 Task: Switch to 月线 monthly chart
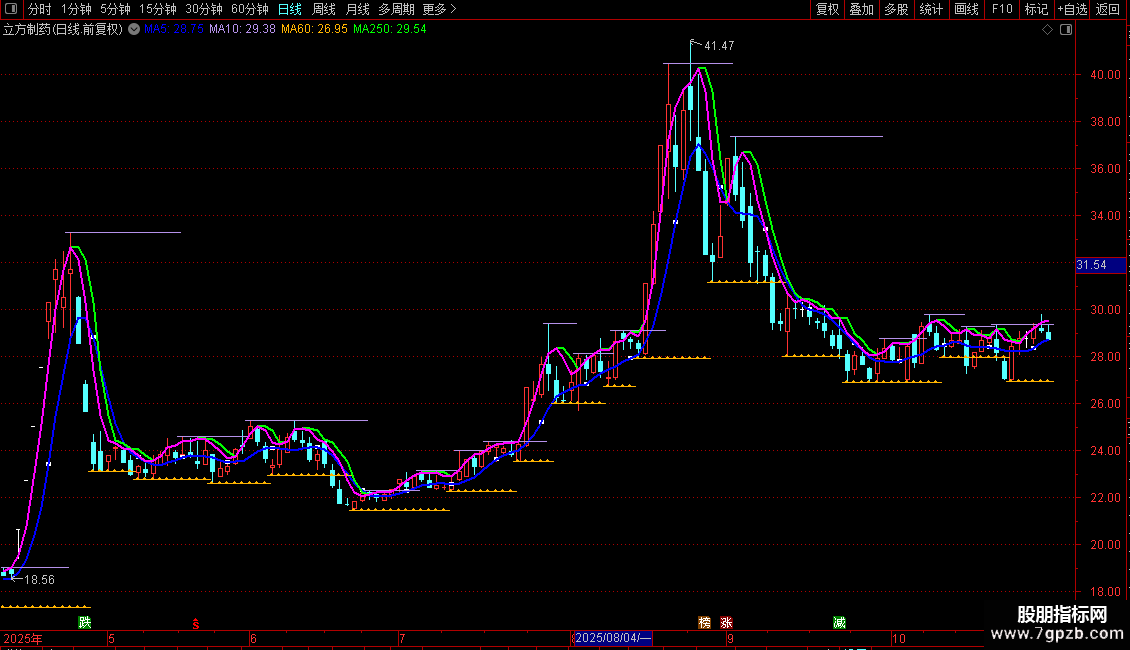[357, 9]
